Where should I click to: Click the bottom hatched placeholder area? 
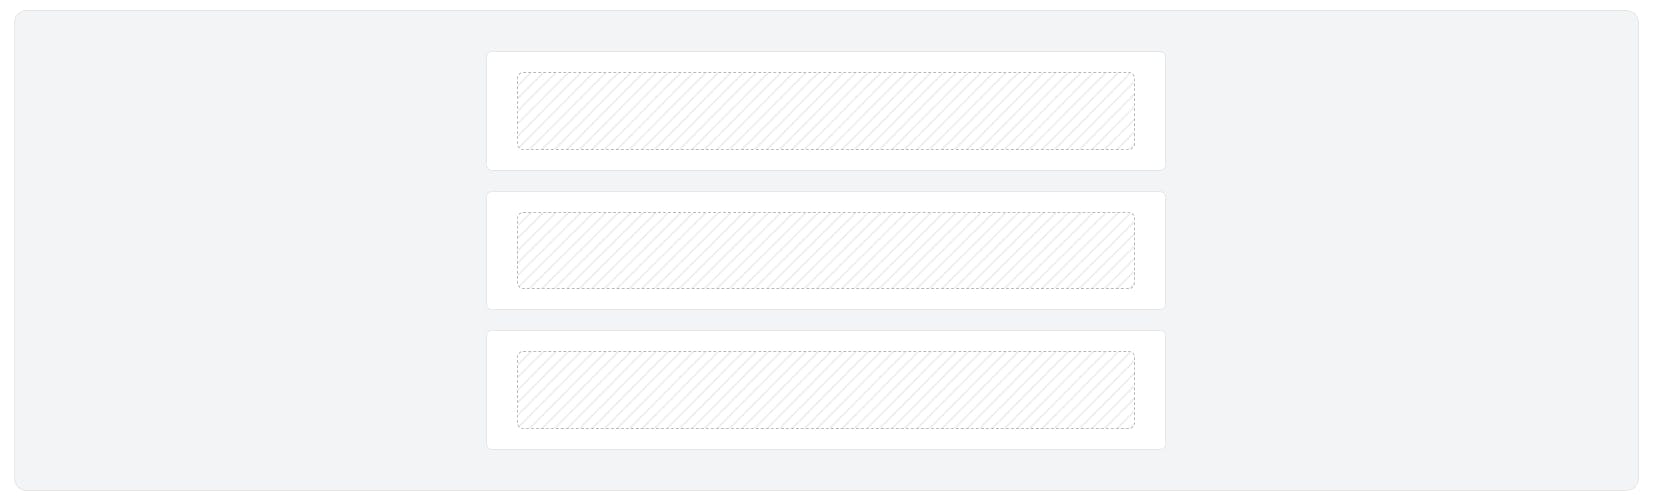point(826,390)
